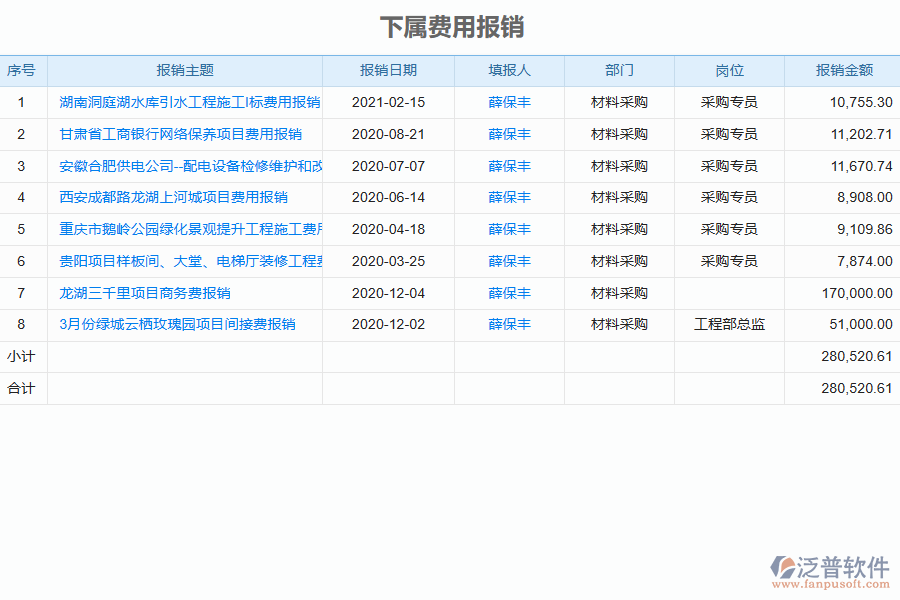Click the 填报人 column header
The width and height of the screenshot is (900, 600).
(509, 70)
